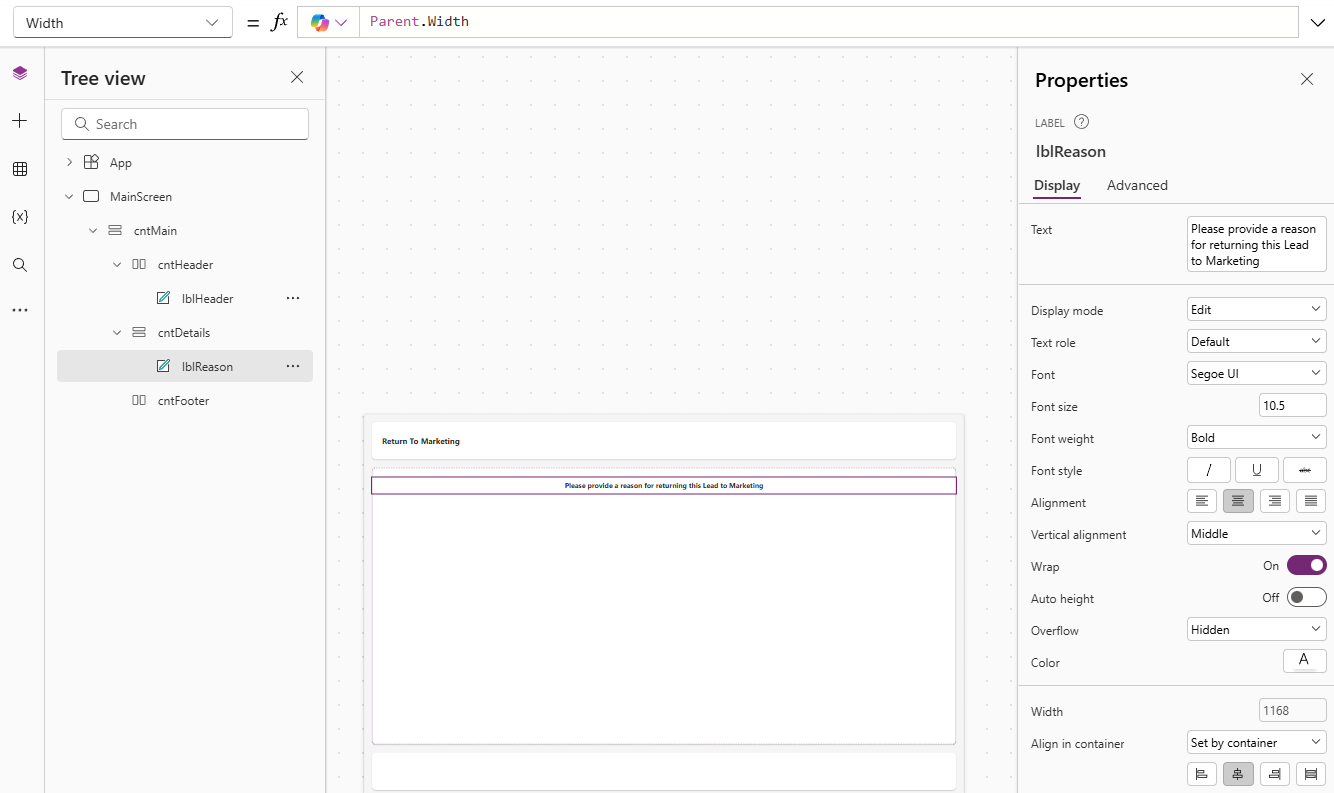Click the help icon next to LABEL
The height and width of the screenshot is (793, 1334).
coord(1081,122)
